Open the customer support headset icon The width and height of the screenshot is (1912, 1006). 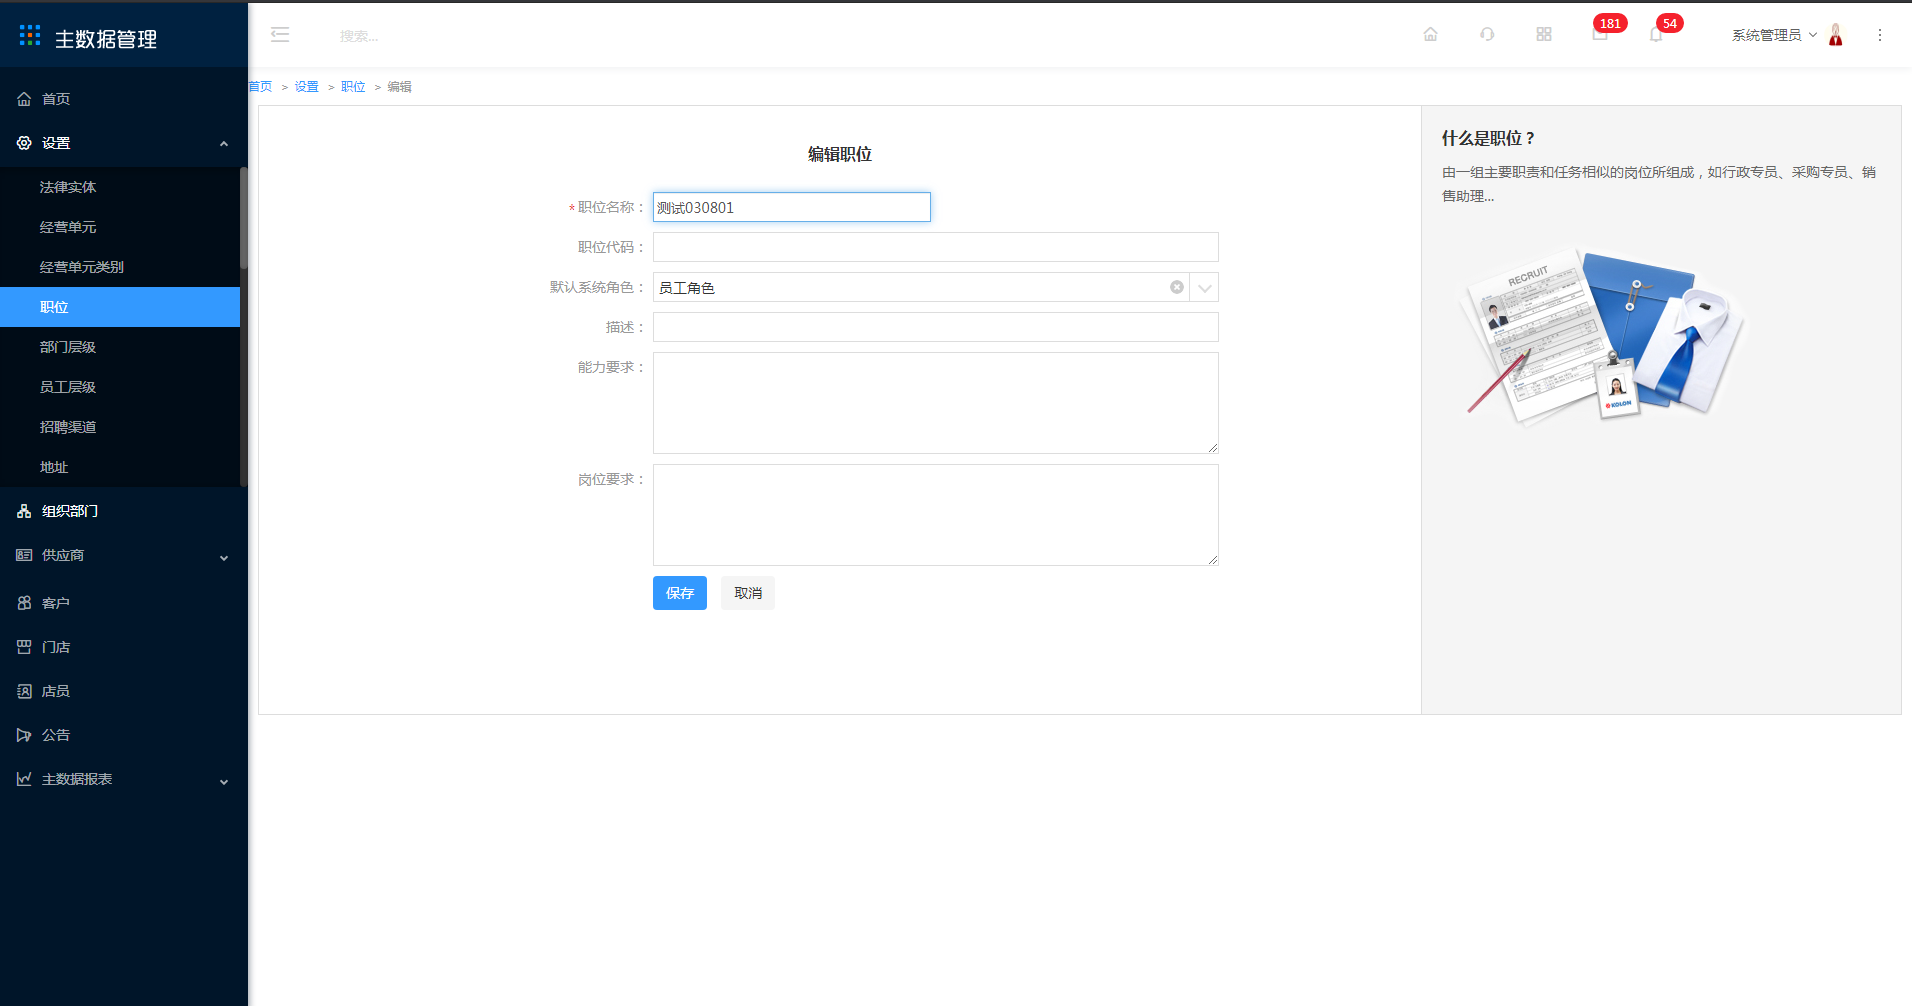[x=1487, y=34]
